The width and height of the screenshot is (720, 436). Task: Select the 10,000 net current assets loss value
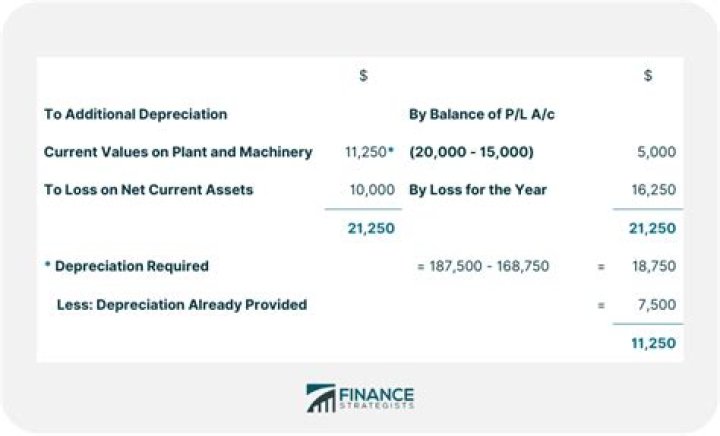(x=372, y=190)
